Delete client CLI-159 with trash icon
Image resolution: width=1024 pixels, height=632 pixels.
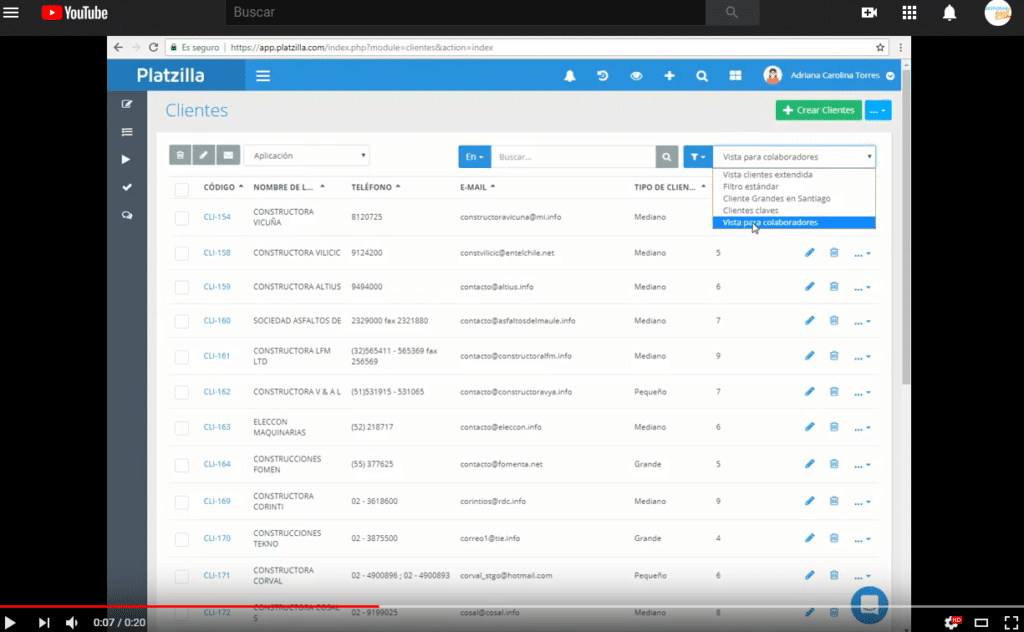[x=834, y=286]
